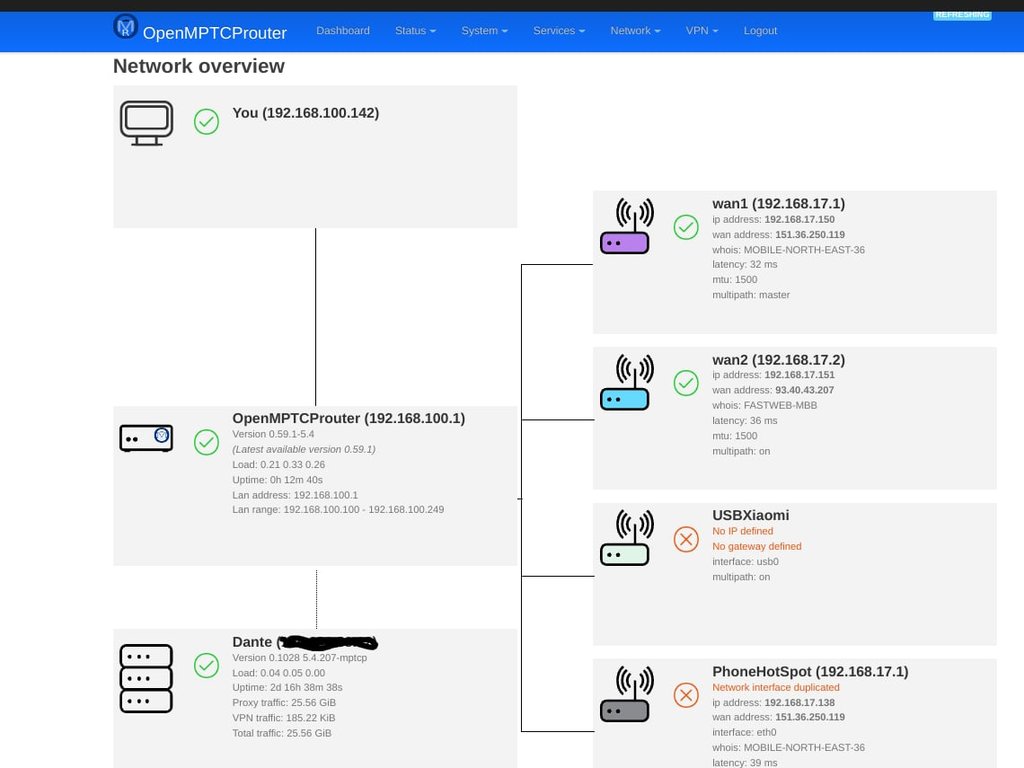Click the Network interface duplicated warning

pyautogui.click(x=776, y=688)
